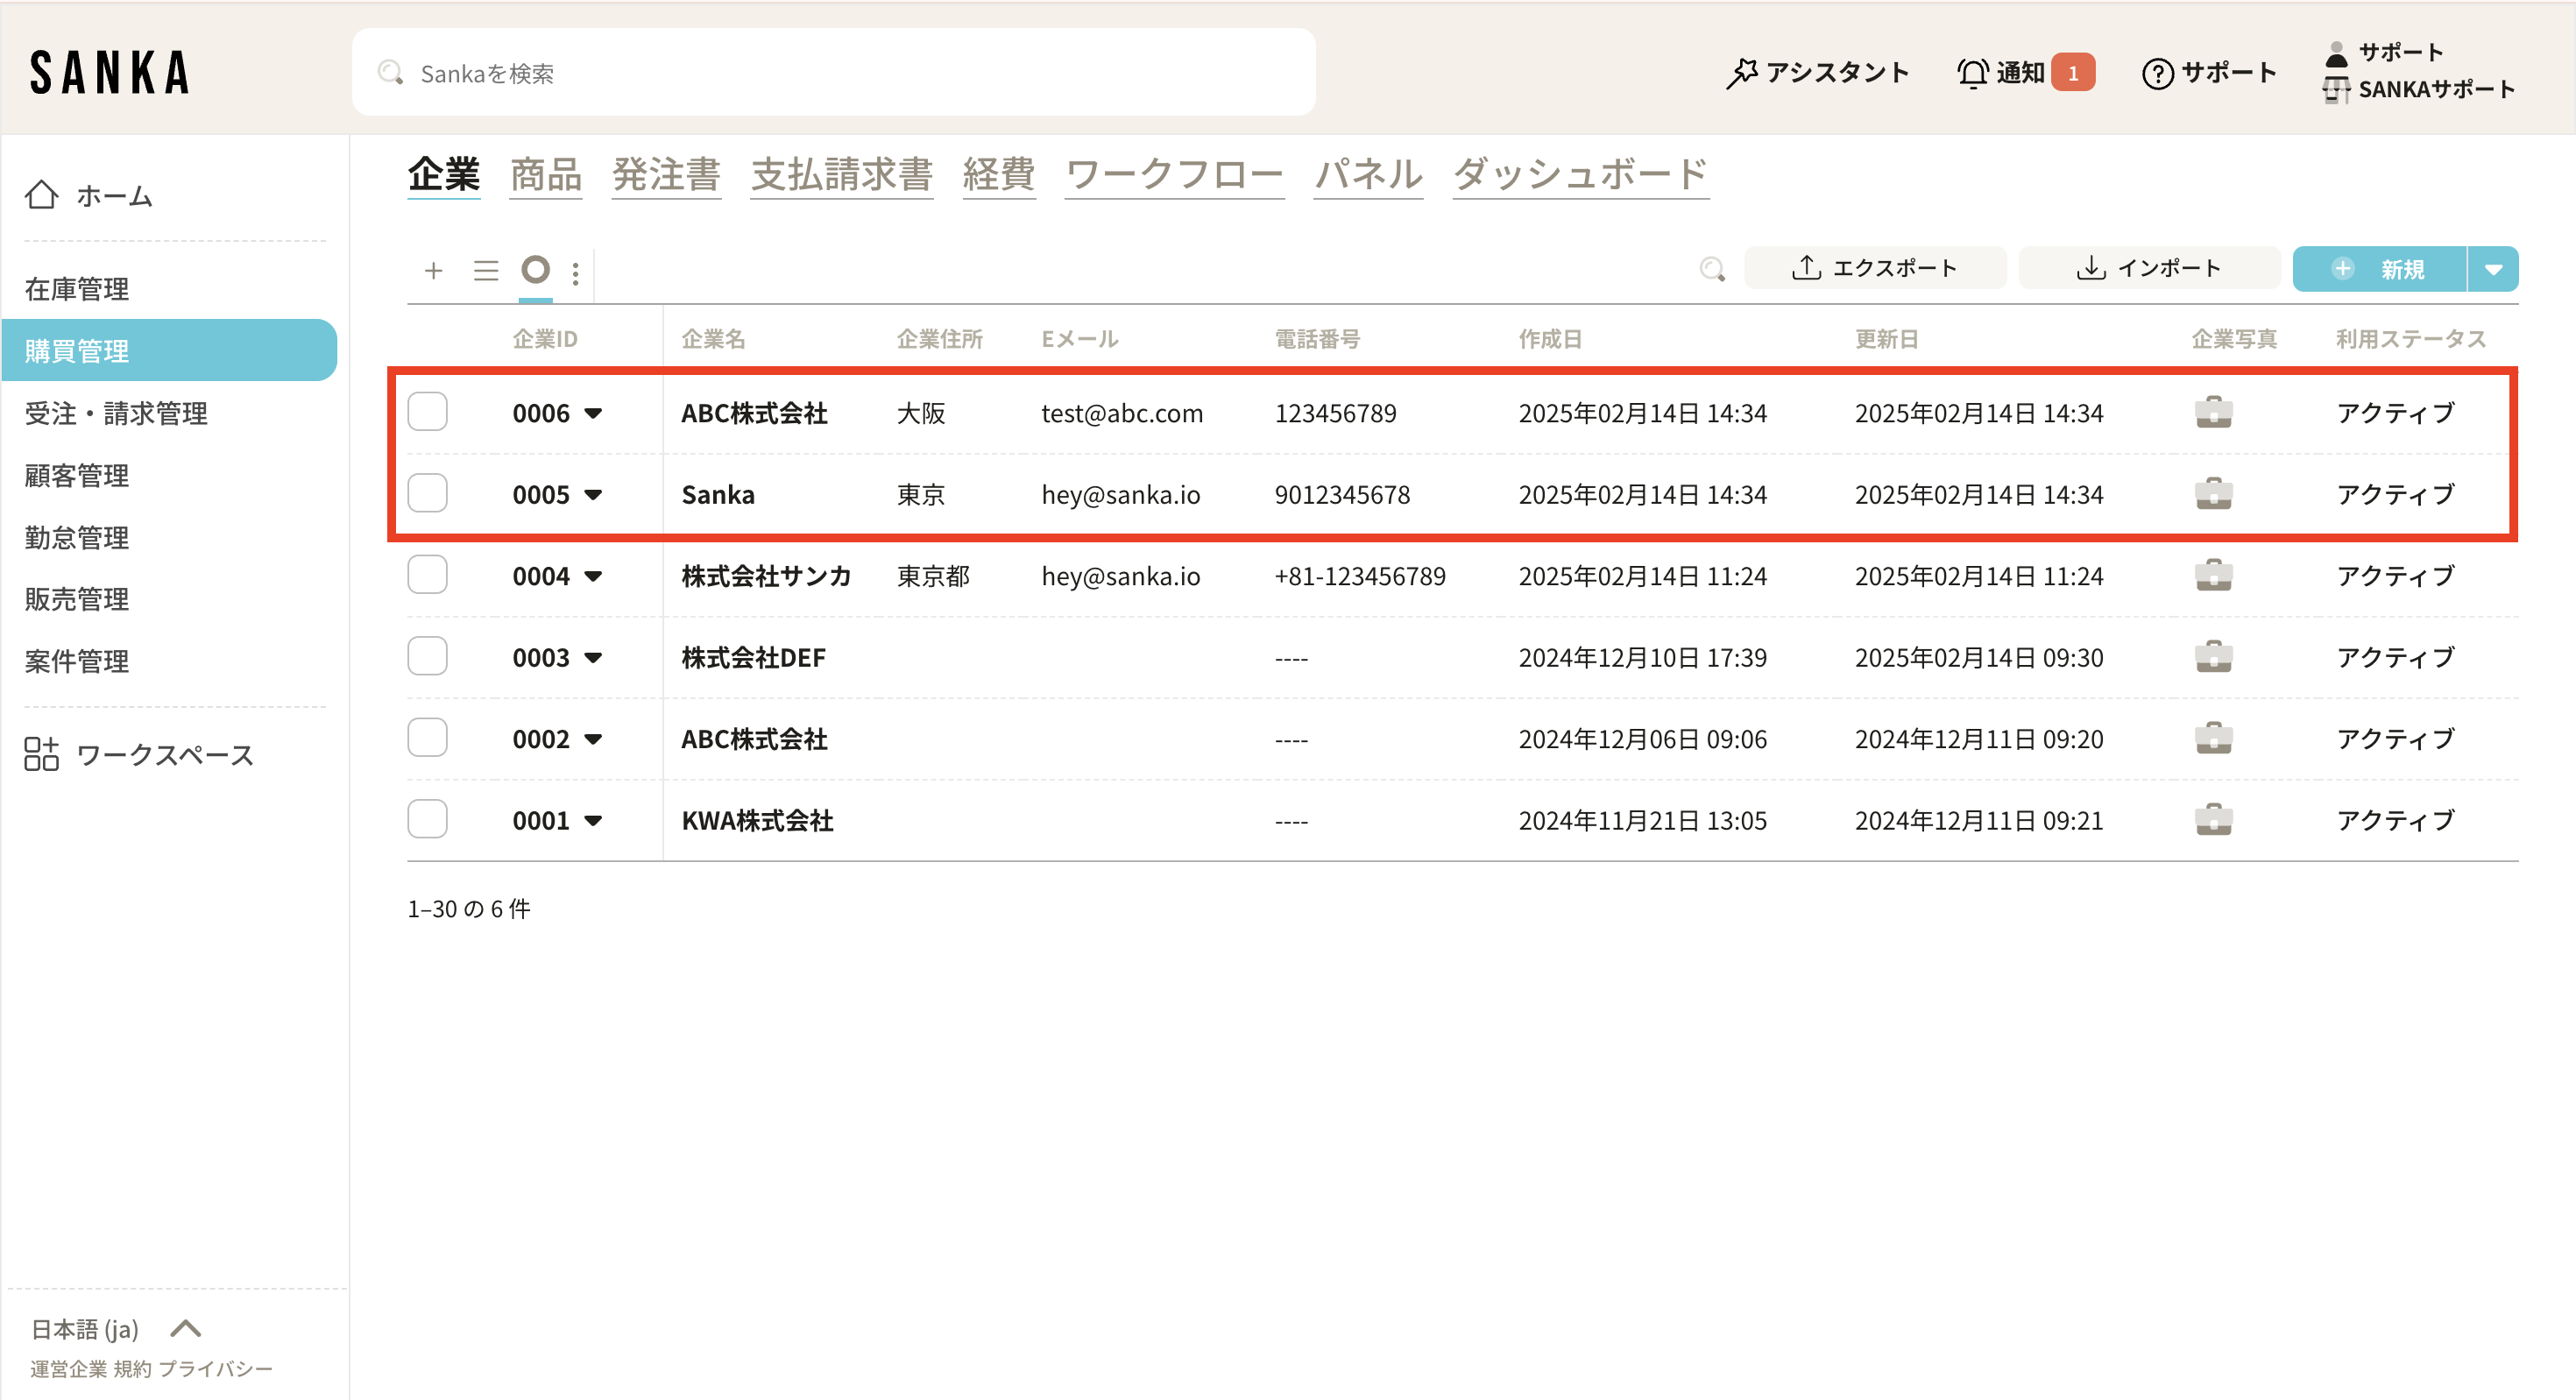Check the checkbox for company 0006

[x=428, y=412]
